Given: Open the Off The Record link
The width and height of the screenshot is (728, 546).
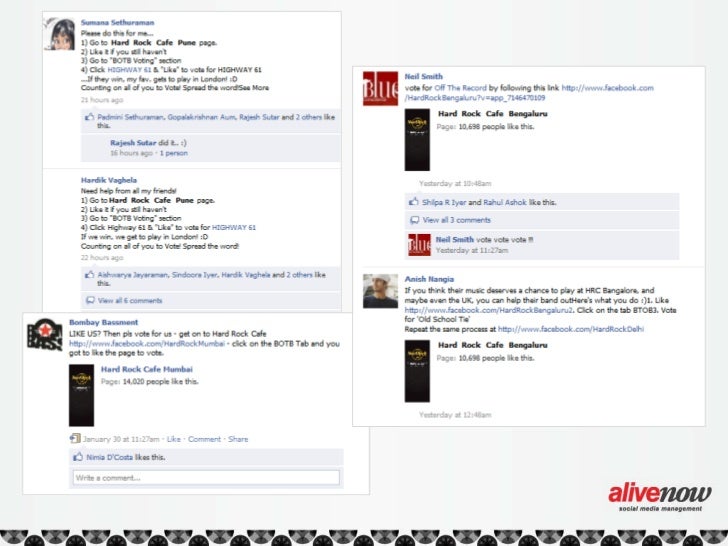Looking at the screenshot, I should (x=461, y=88).
